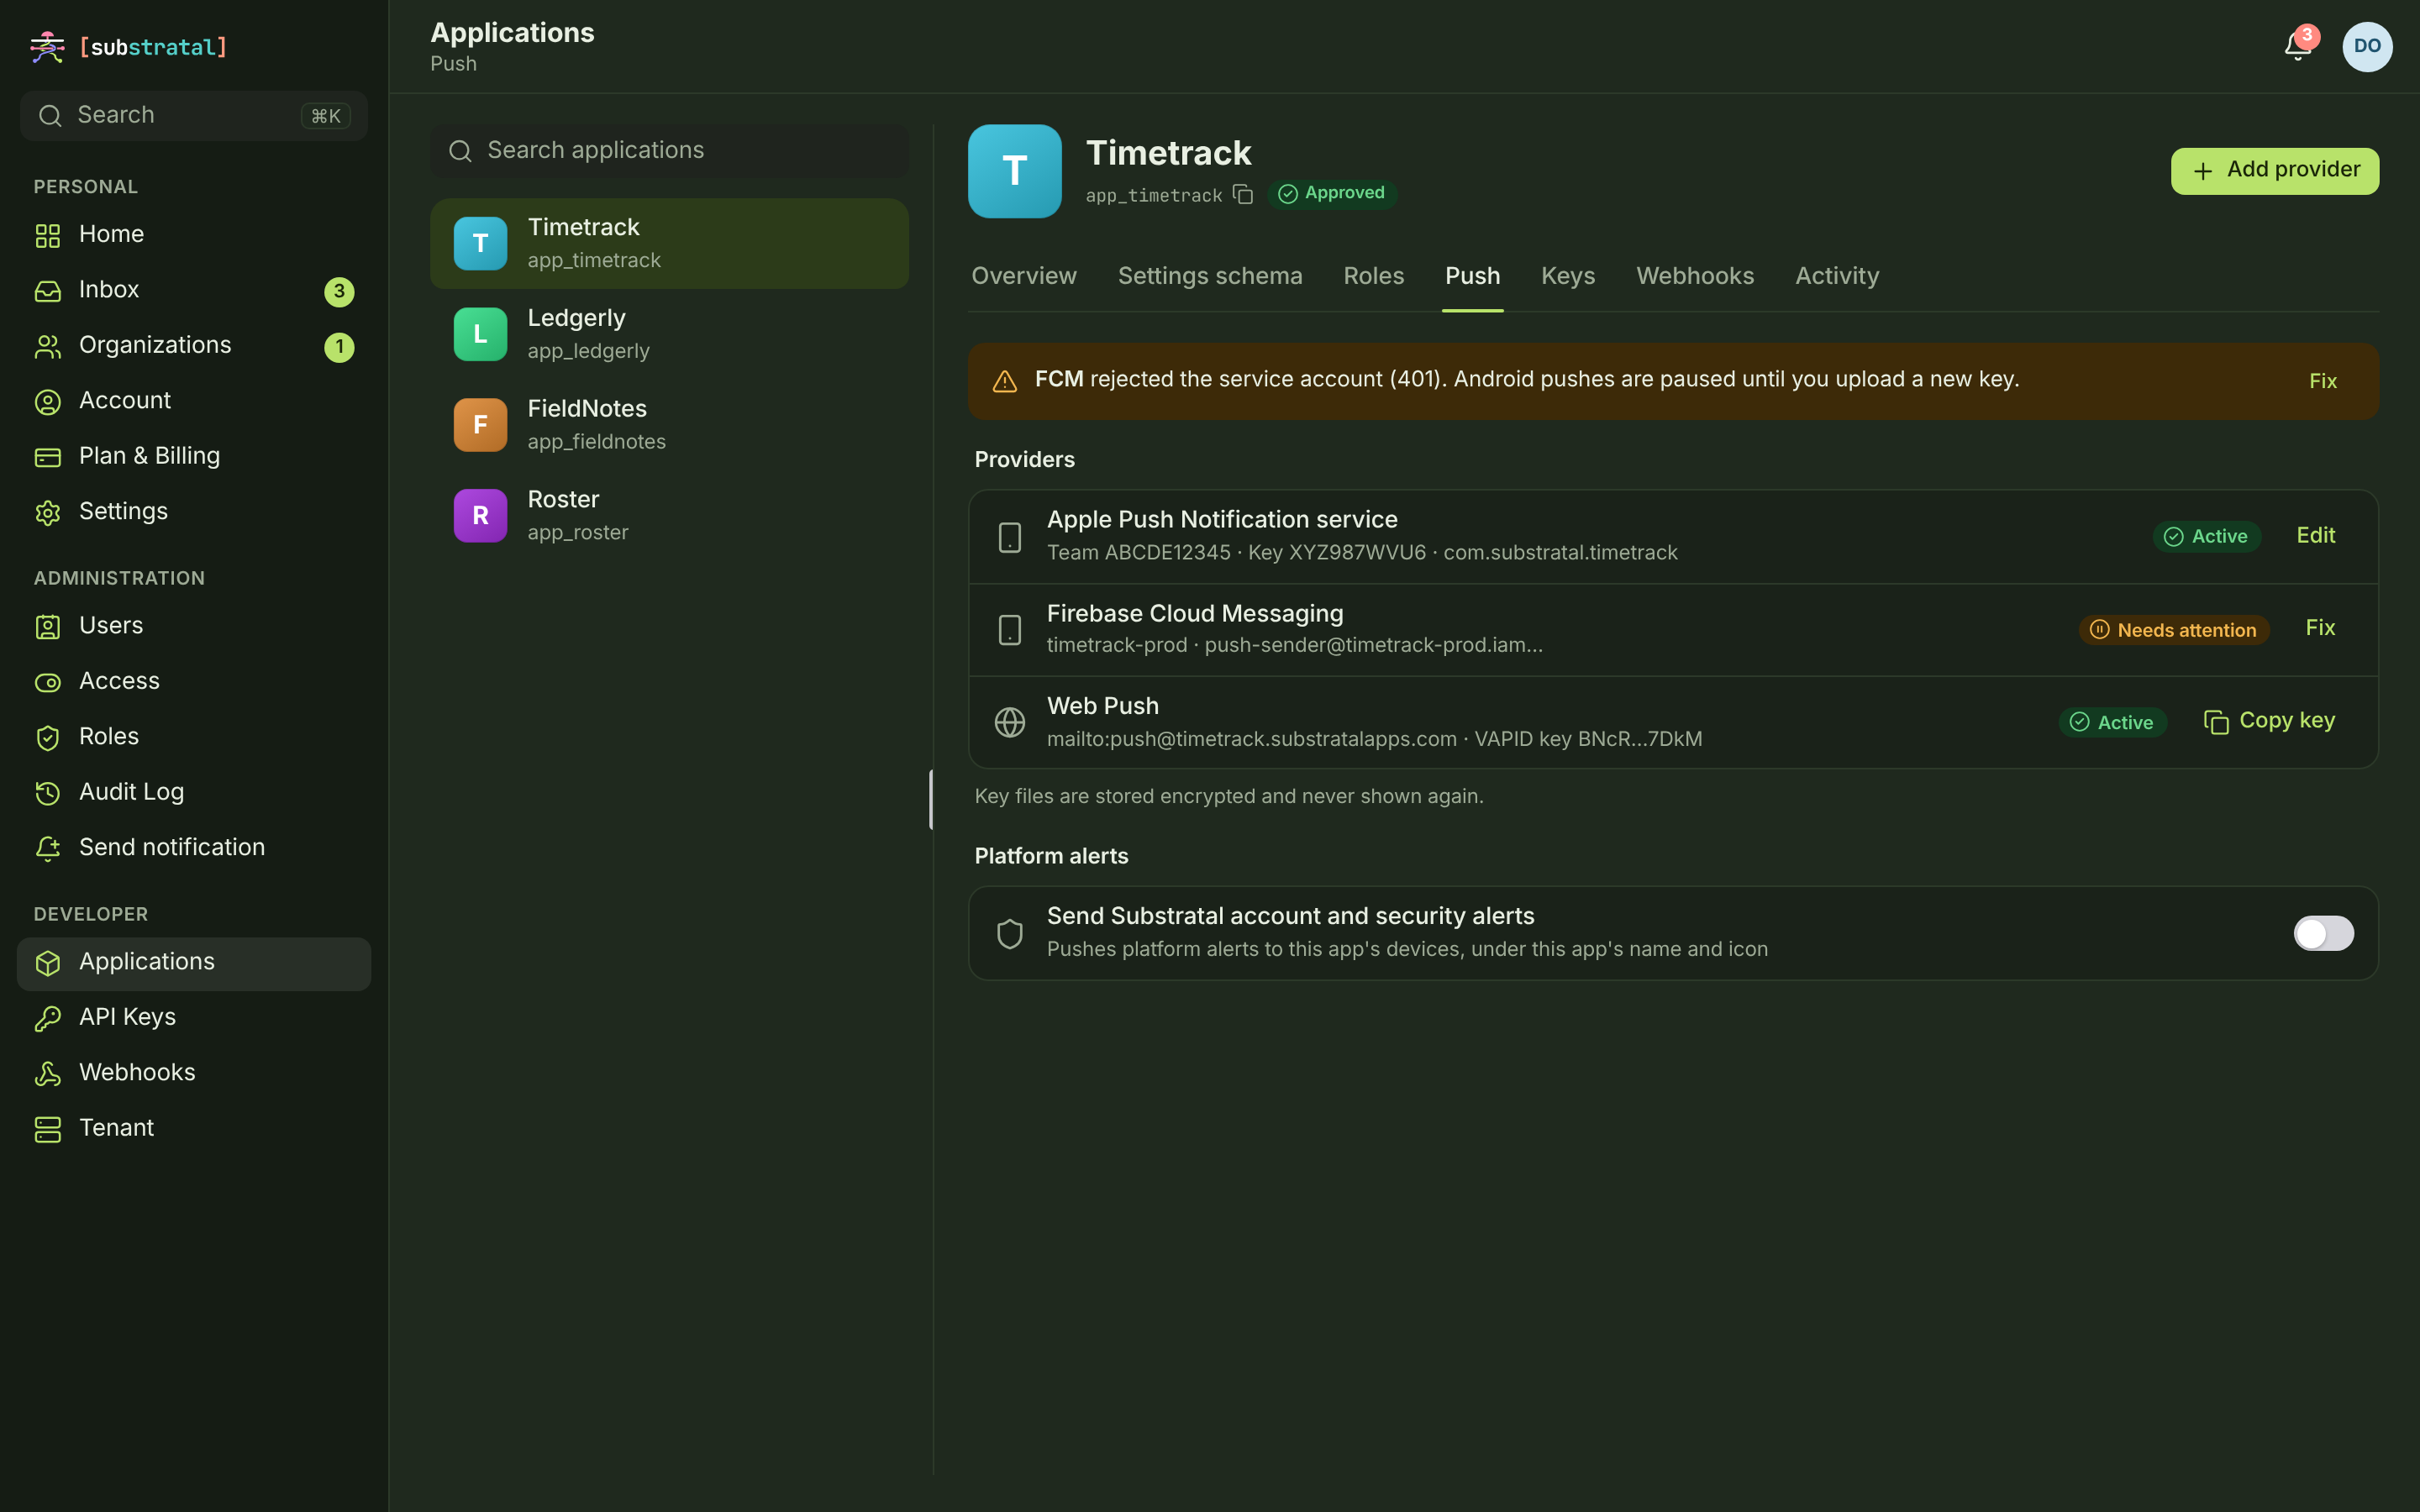This screenshot has height=1512, width=2420.
Task: Open API Keys page
Action: 194,1017
